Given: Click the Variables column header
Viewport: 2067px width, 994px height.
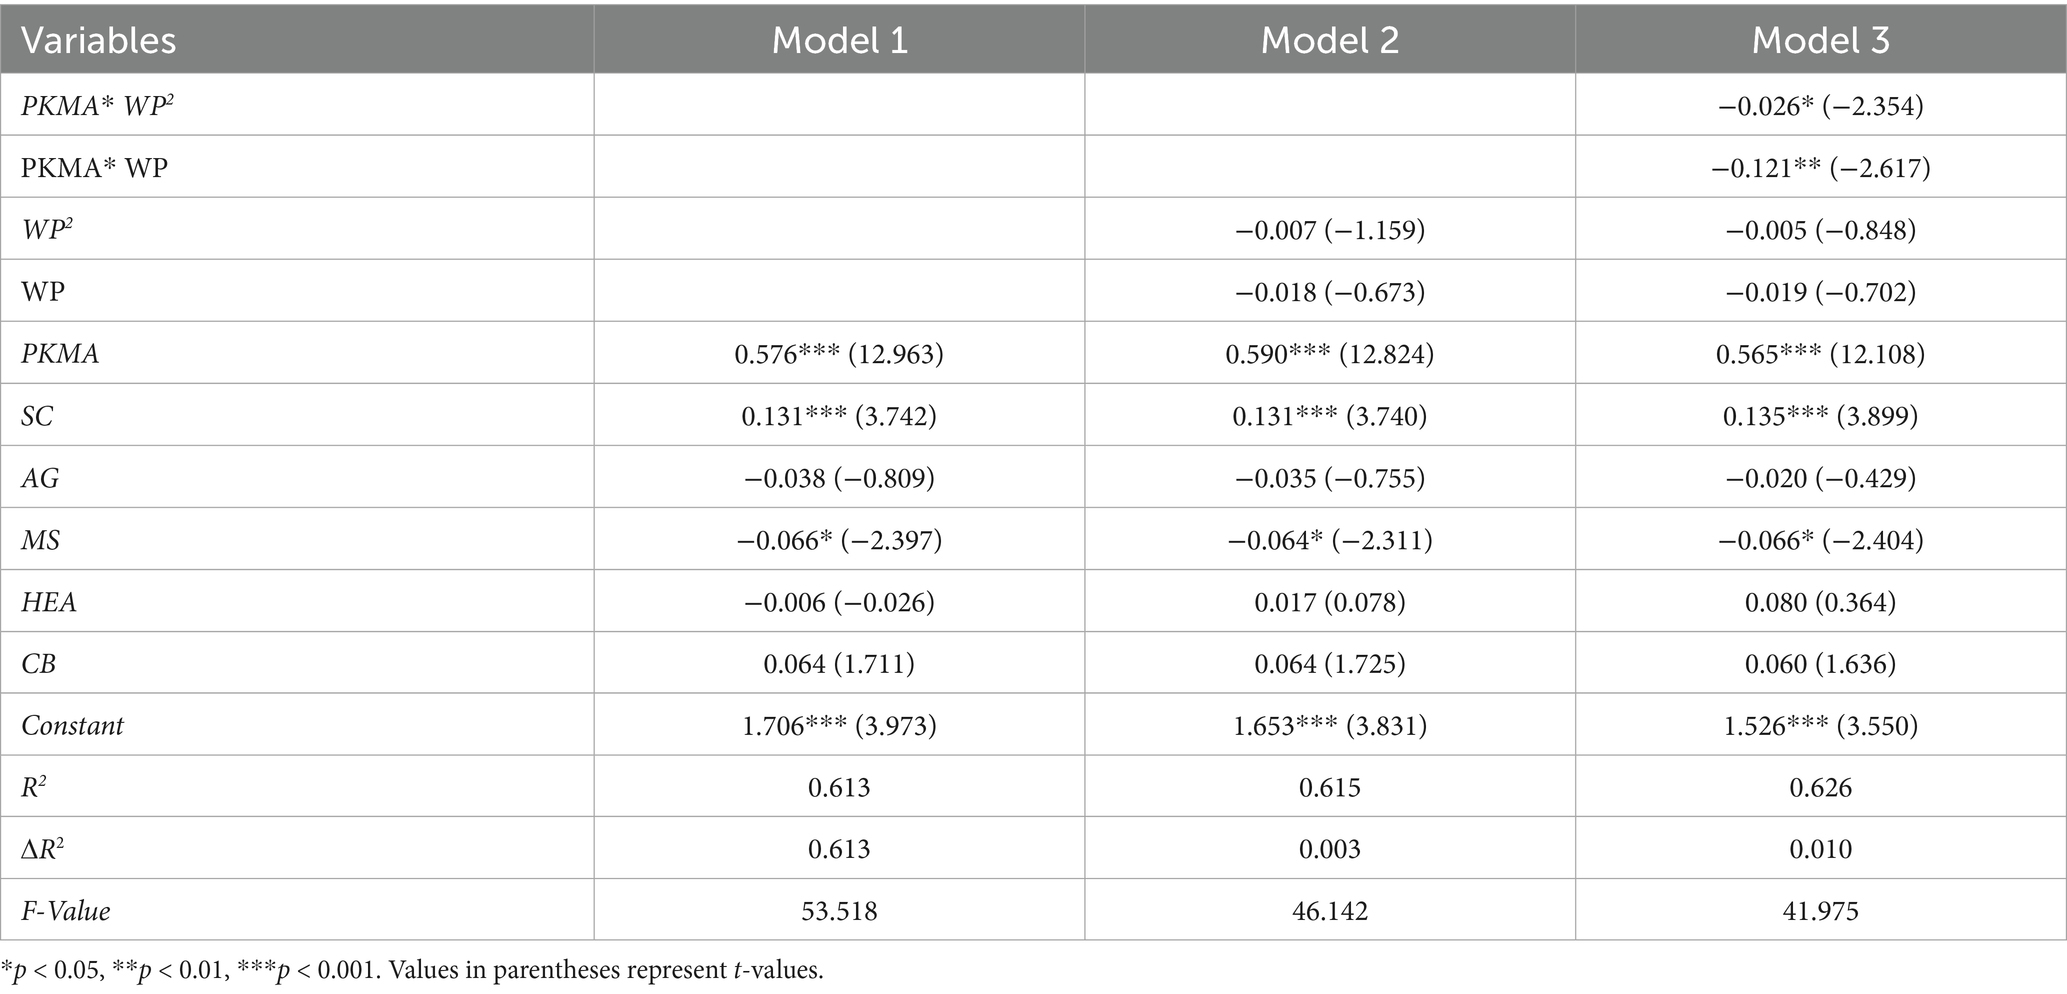Looking at the screenshot, I should (x=99, y=40).
